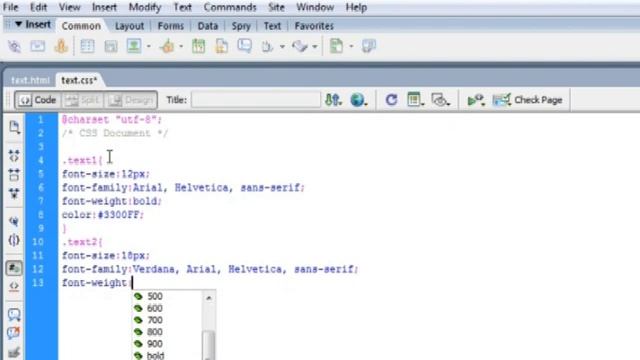Open Documents icon in coding toolbar
The image size is (640, 360).
point(14,127)
